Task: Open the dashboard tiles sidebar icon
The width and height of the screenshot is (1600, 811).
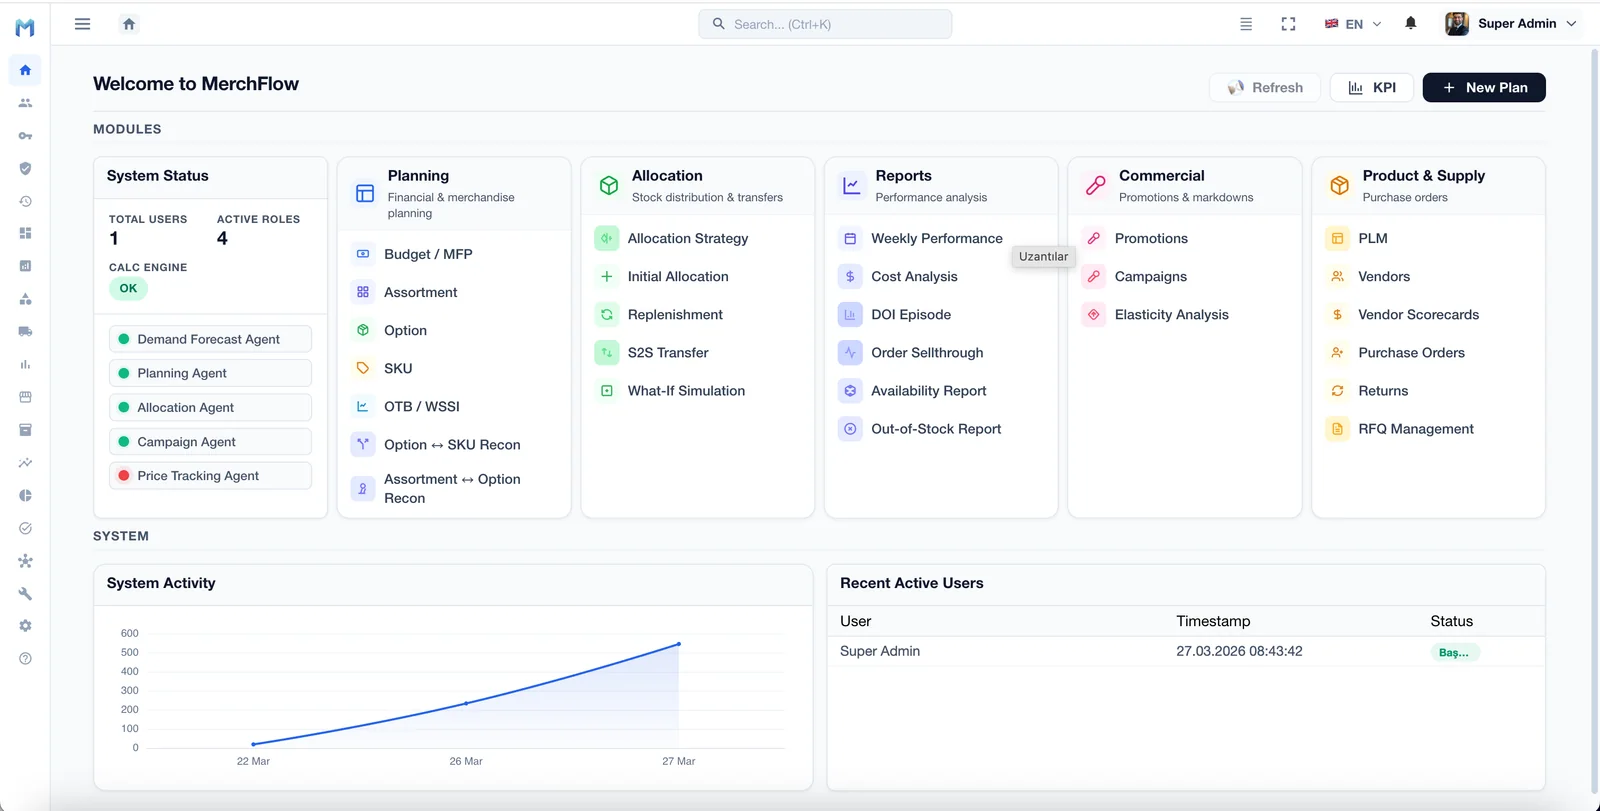Action: (x=25, y=233)
